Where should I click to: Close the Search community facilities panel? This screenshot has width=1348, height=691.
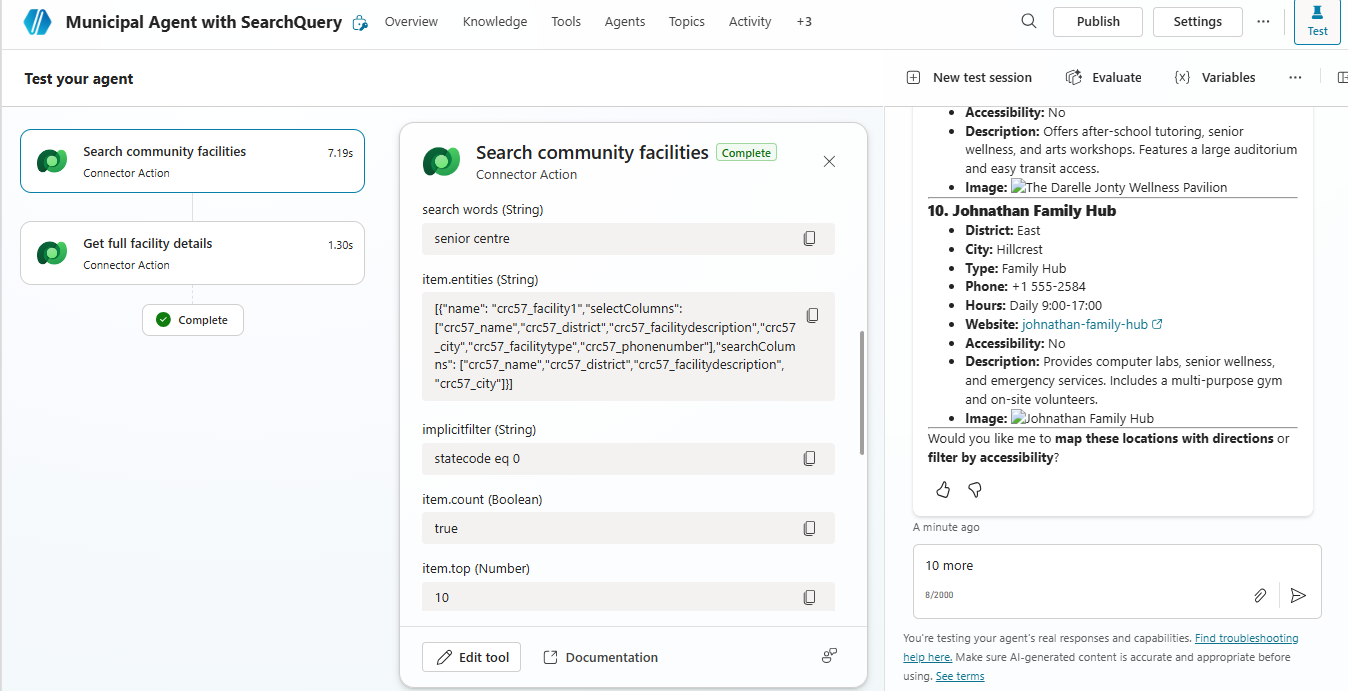(829, 162)
